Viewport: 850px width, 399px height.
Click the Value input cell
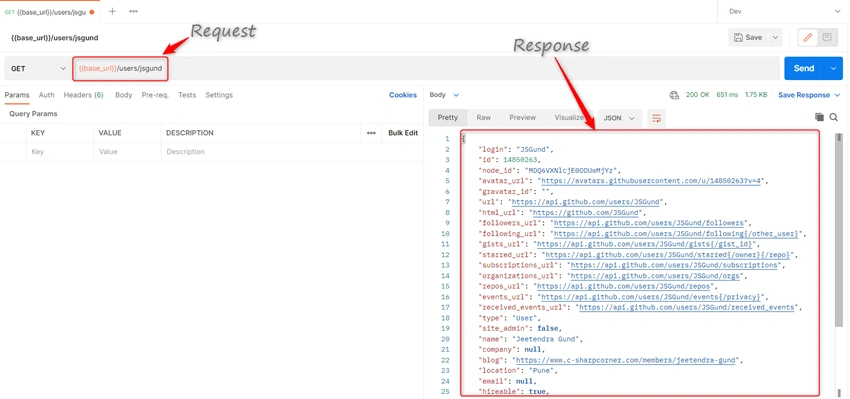pos(127,152)
